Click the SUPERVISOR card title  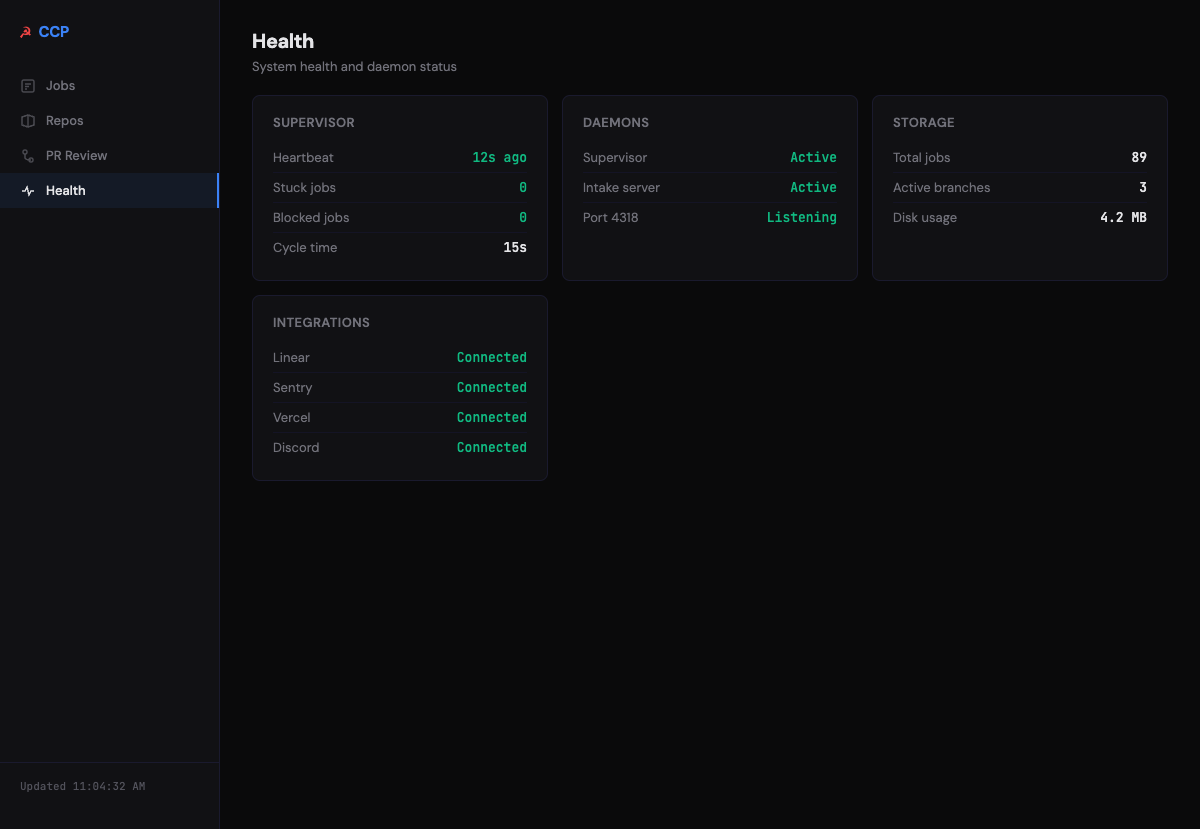[x=314, y=123]
